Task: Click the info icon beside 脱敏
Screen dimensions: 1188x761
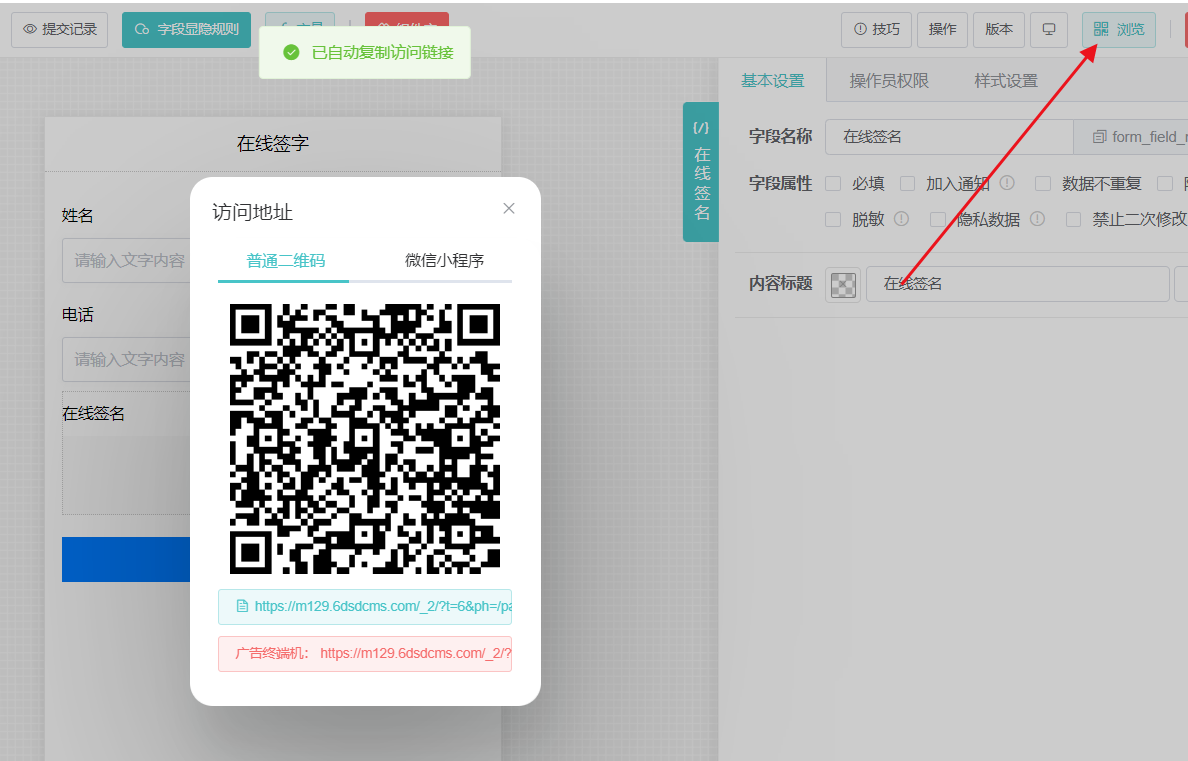Action: (x=901, y=218)
